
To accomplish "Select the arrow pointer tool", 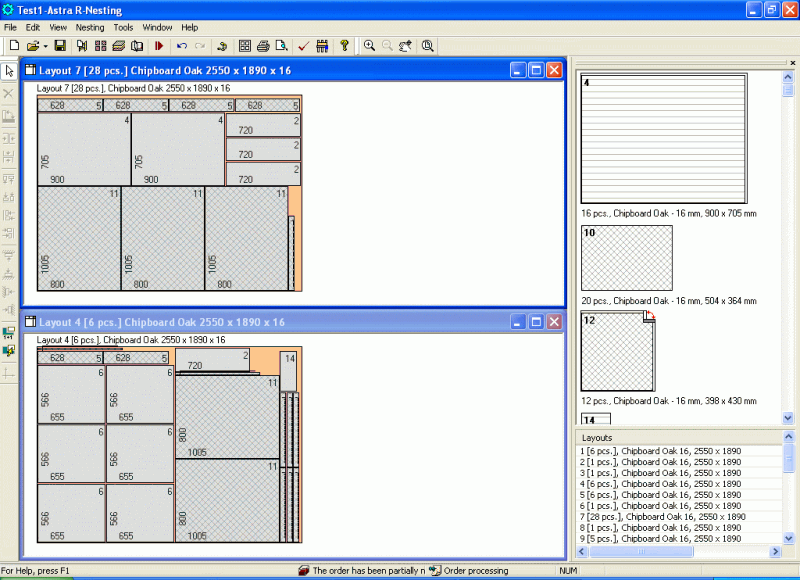I will point(9,71).
